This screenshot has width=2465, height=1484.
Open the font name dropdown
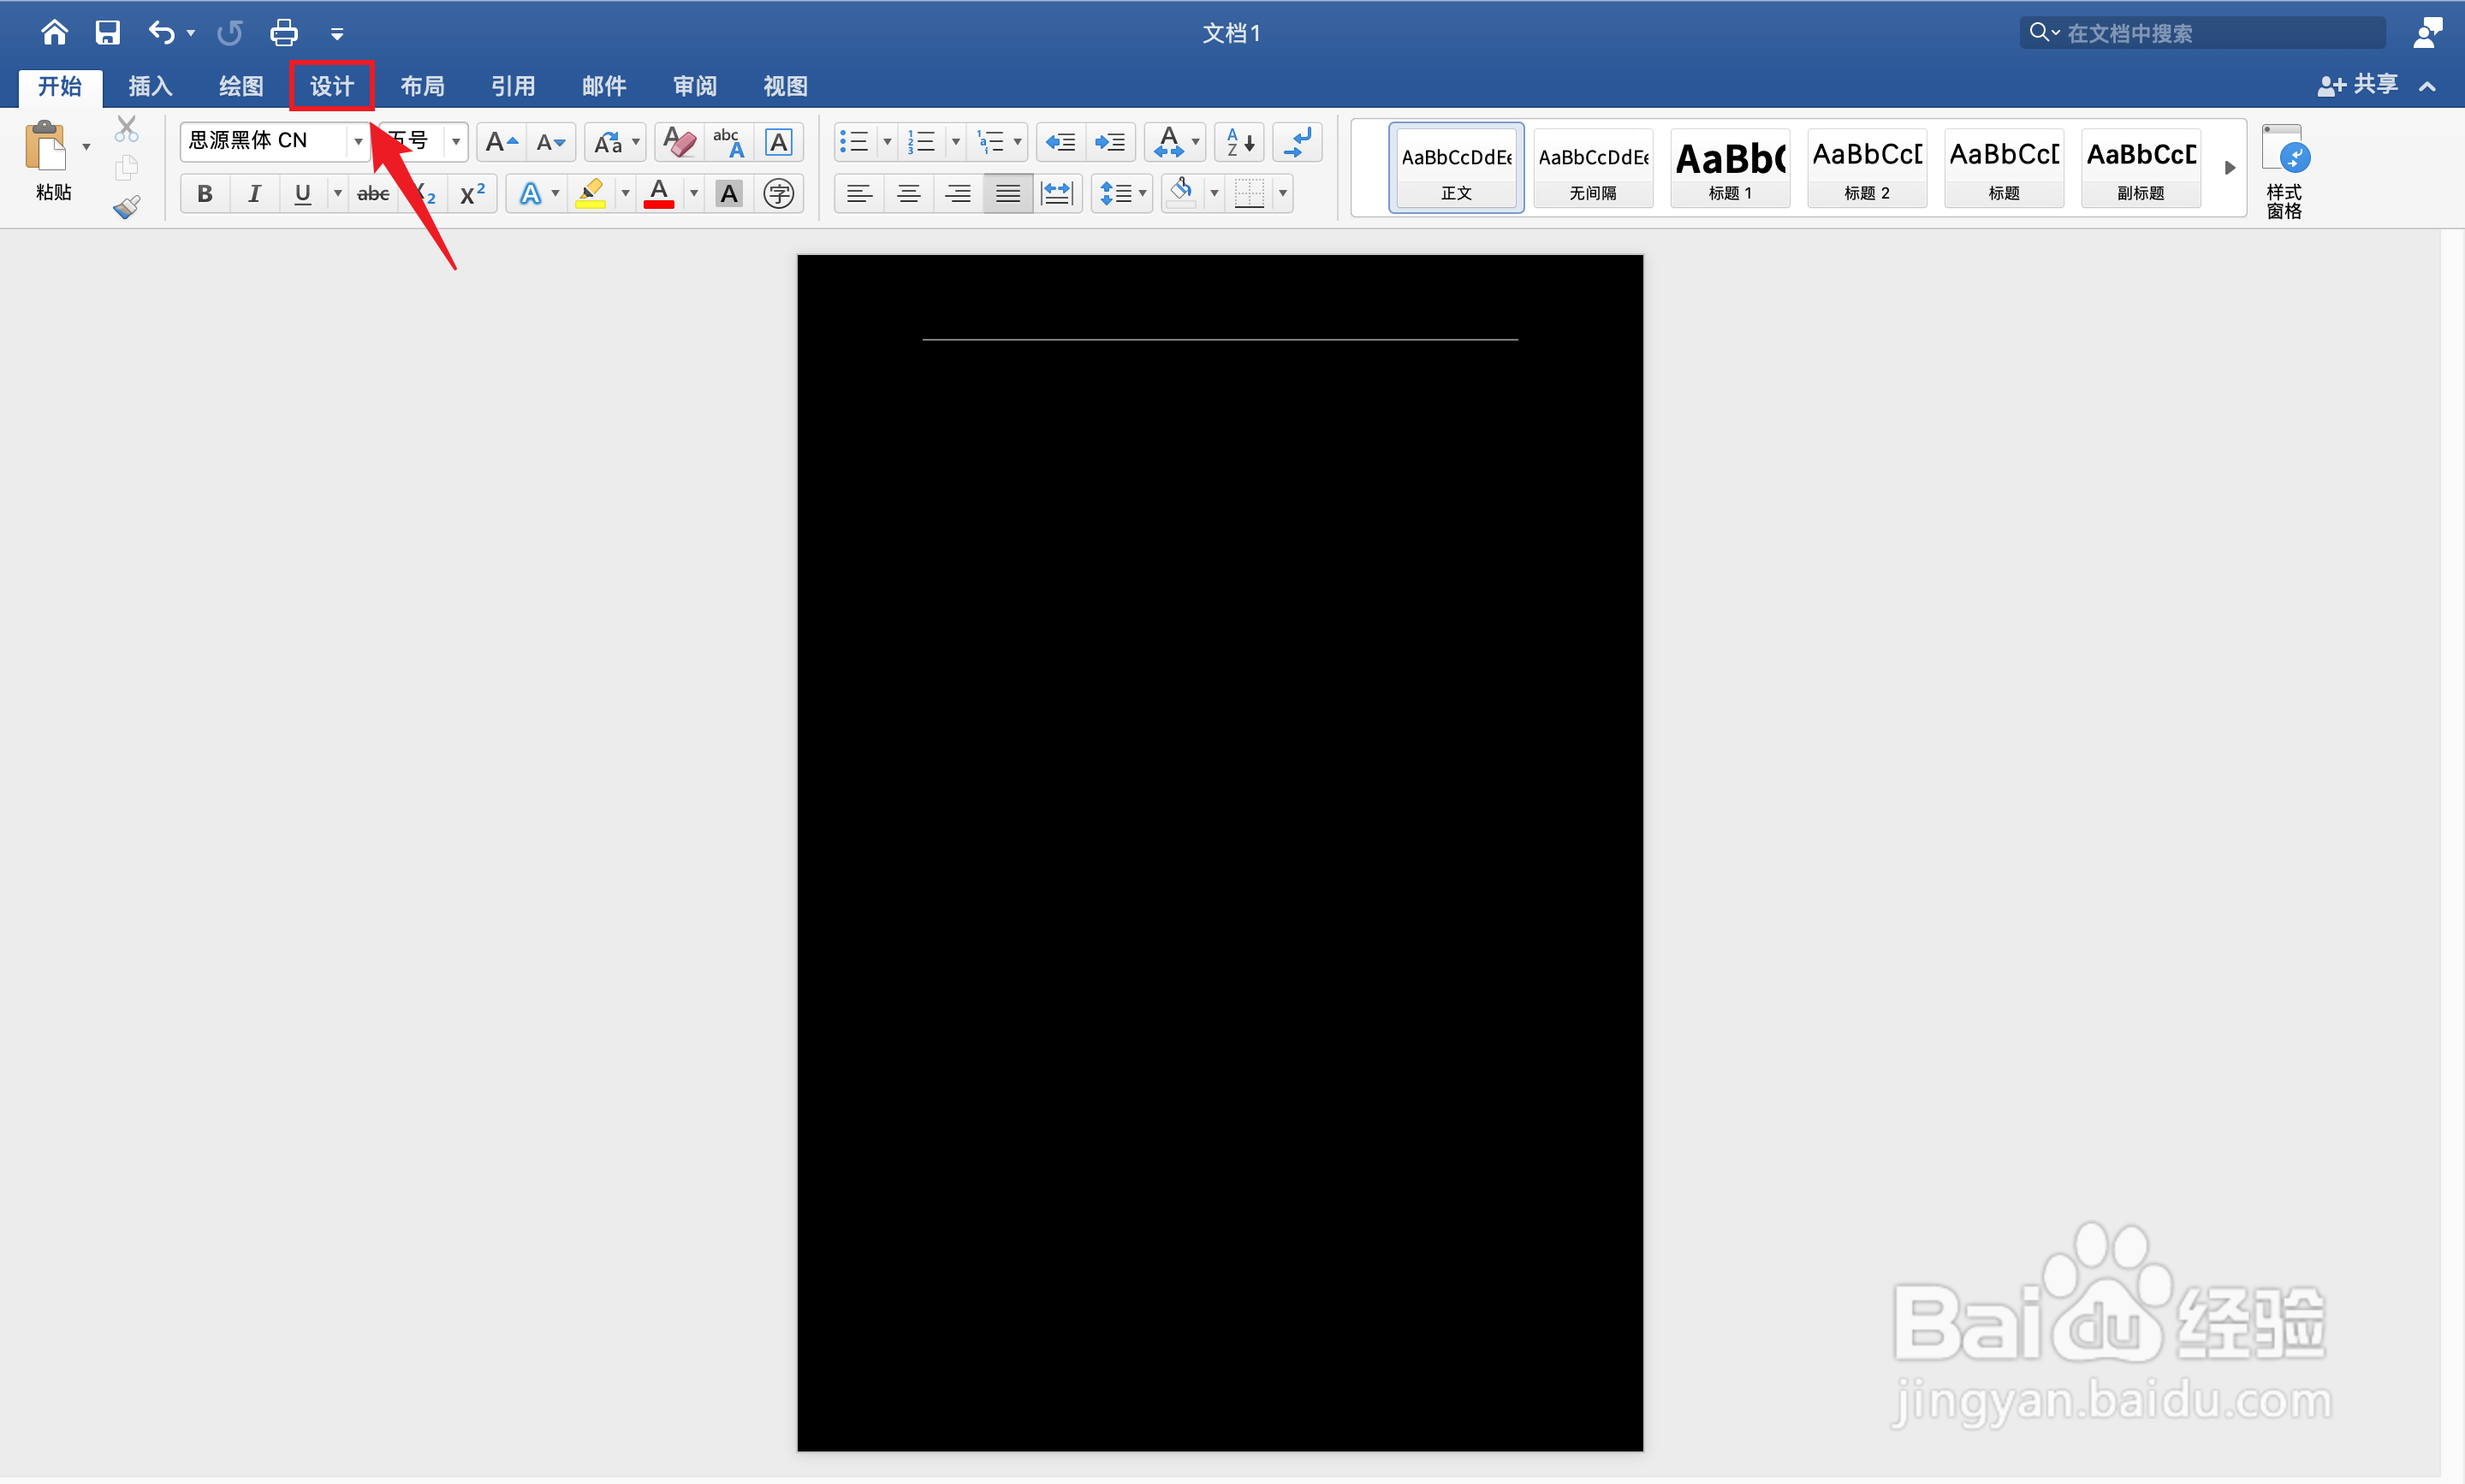[x=358, y=141]
